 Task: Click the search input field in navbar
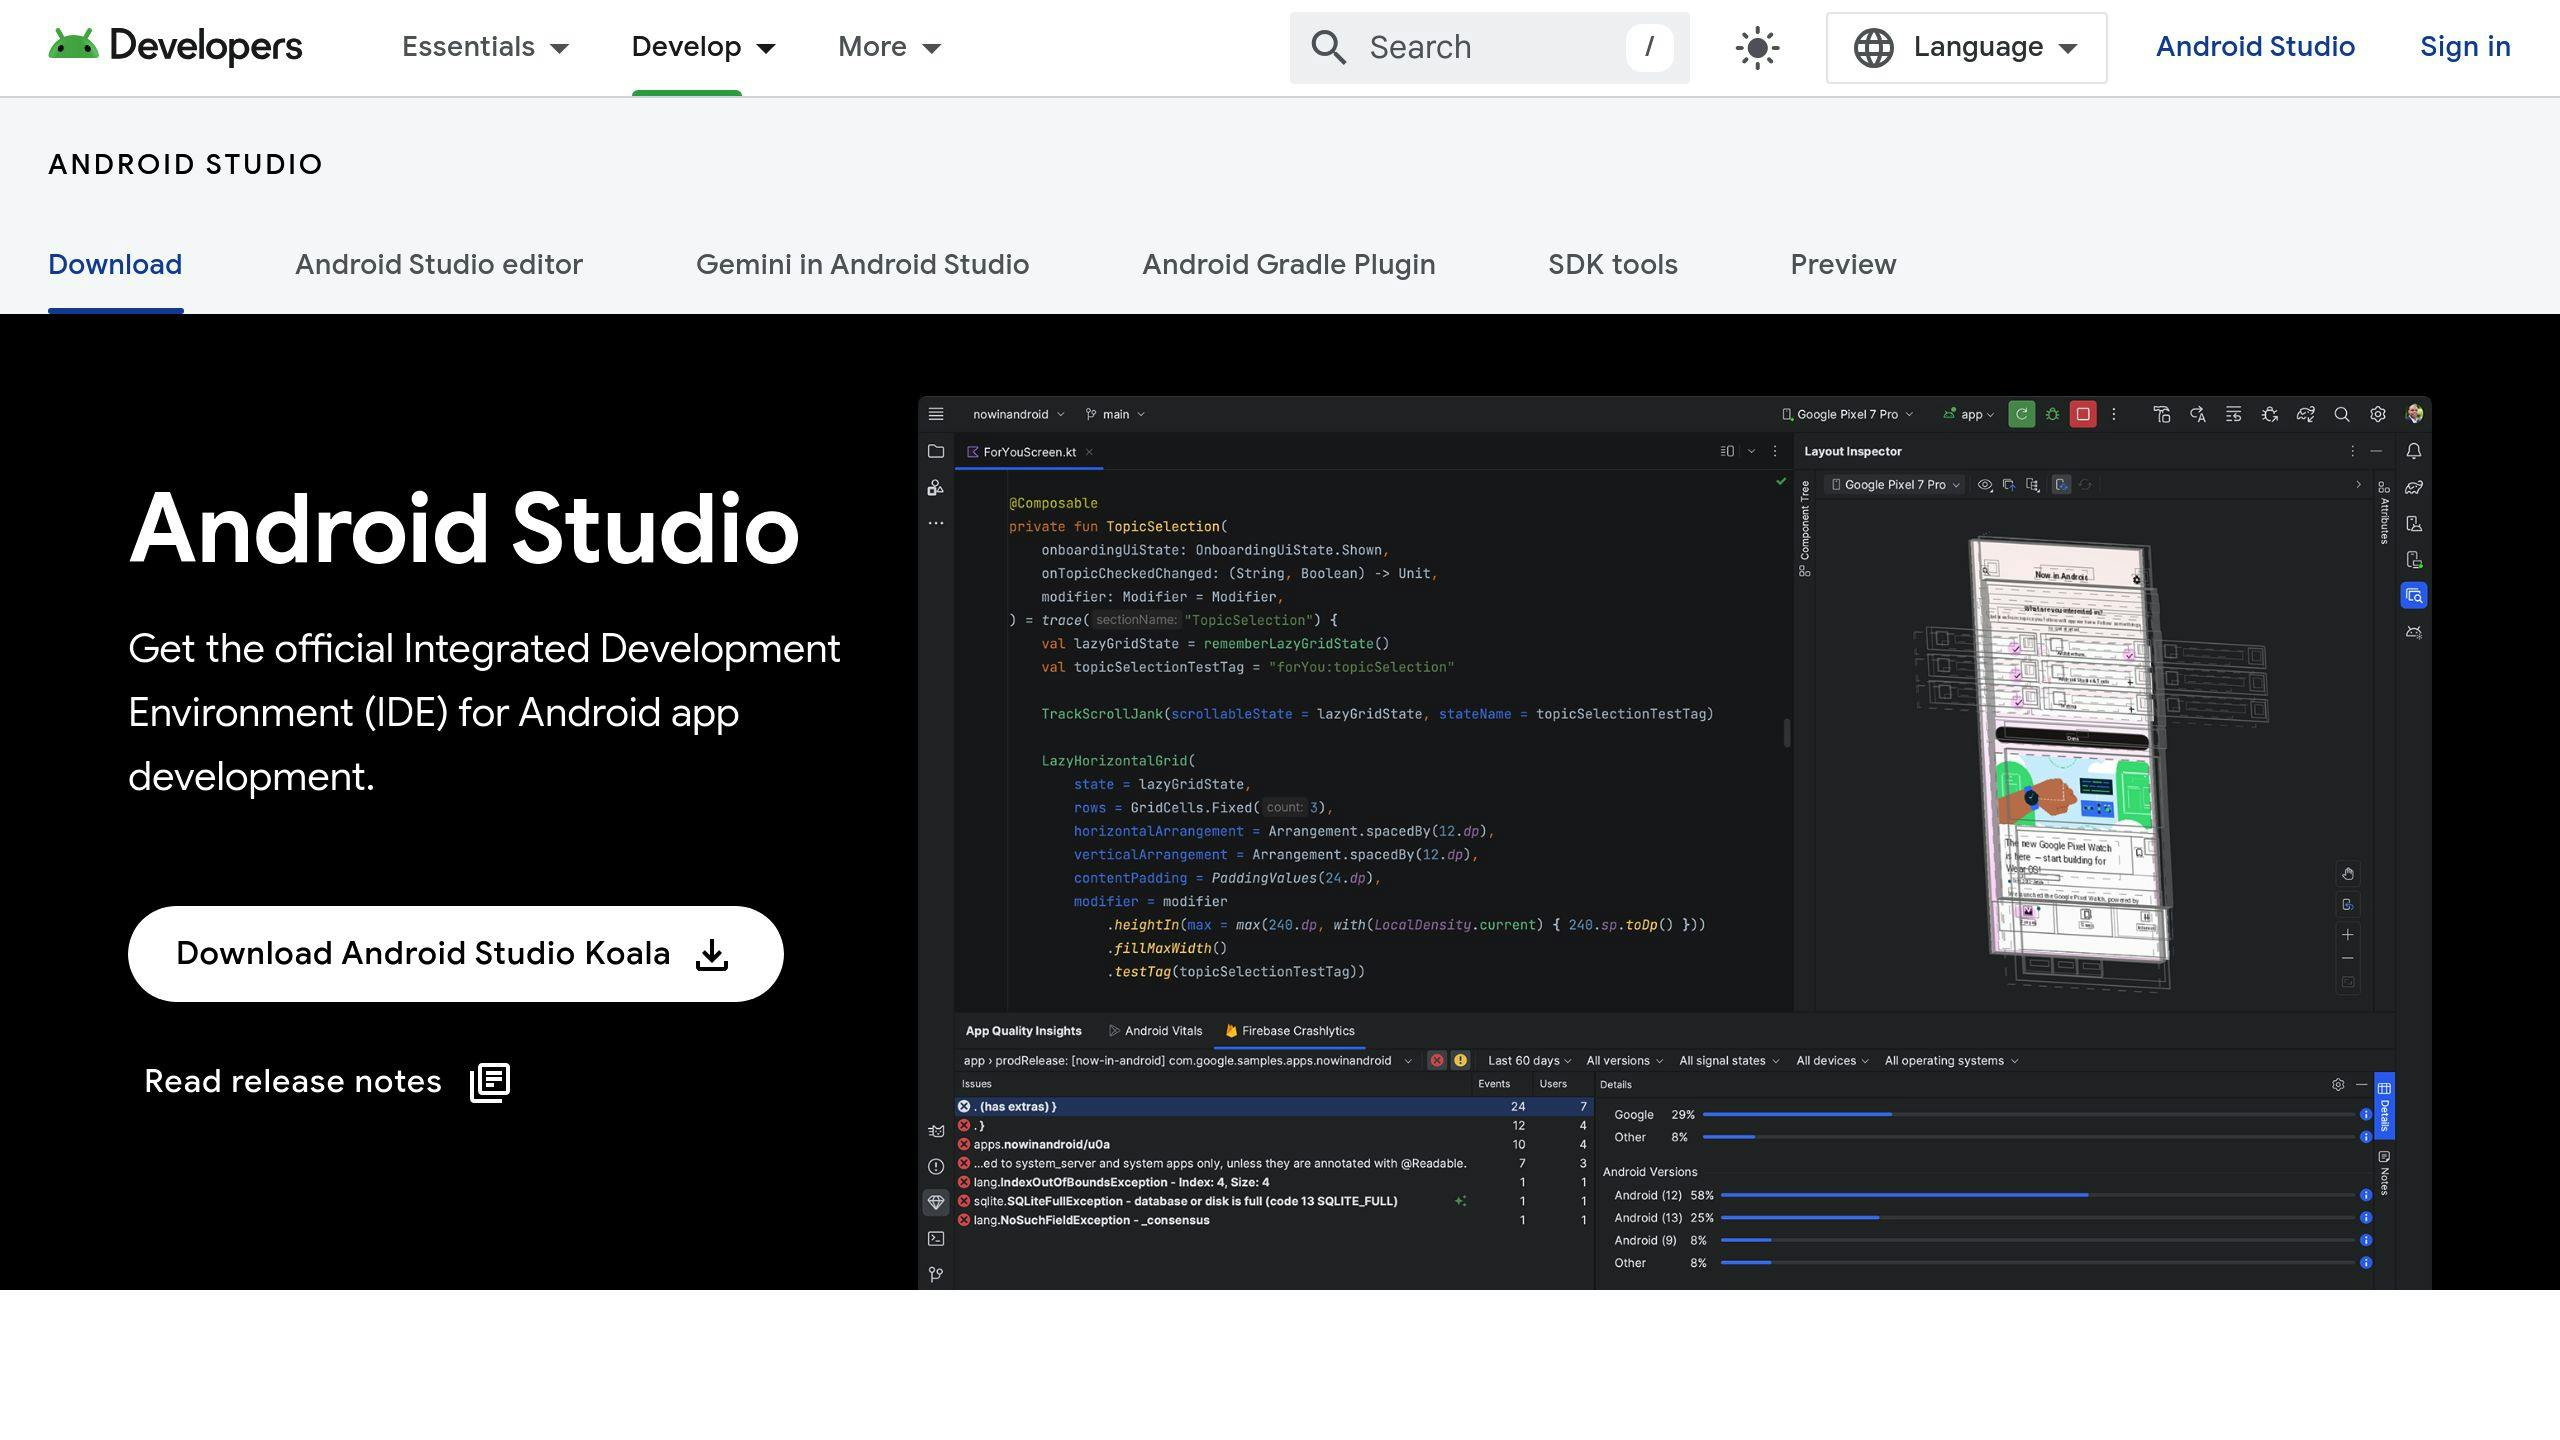click(x=1491, y=47)
